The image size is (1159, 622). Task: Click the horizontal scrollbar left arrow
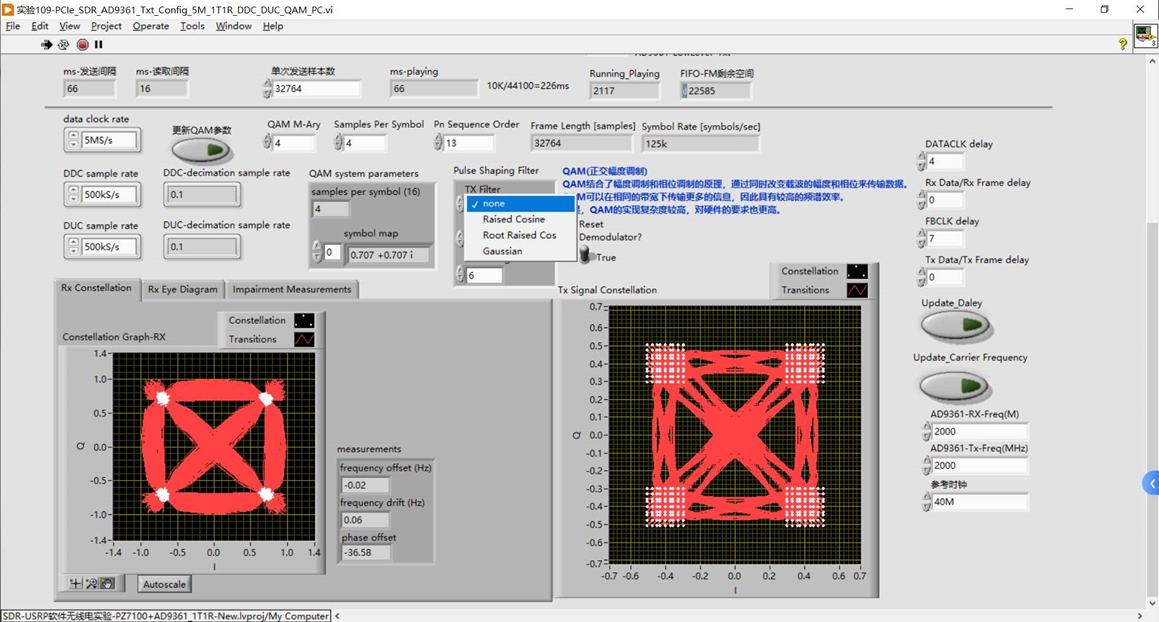[x=337, y=615]
